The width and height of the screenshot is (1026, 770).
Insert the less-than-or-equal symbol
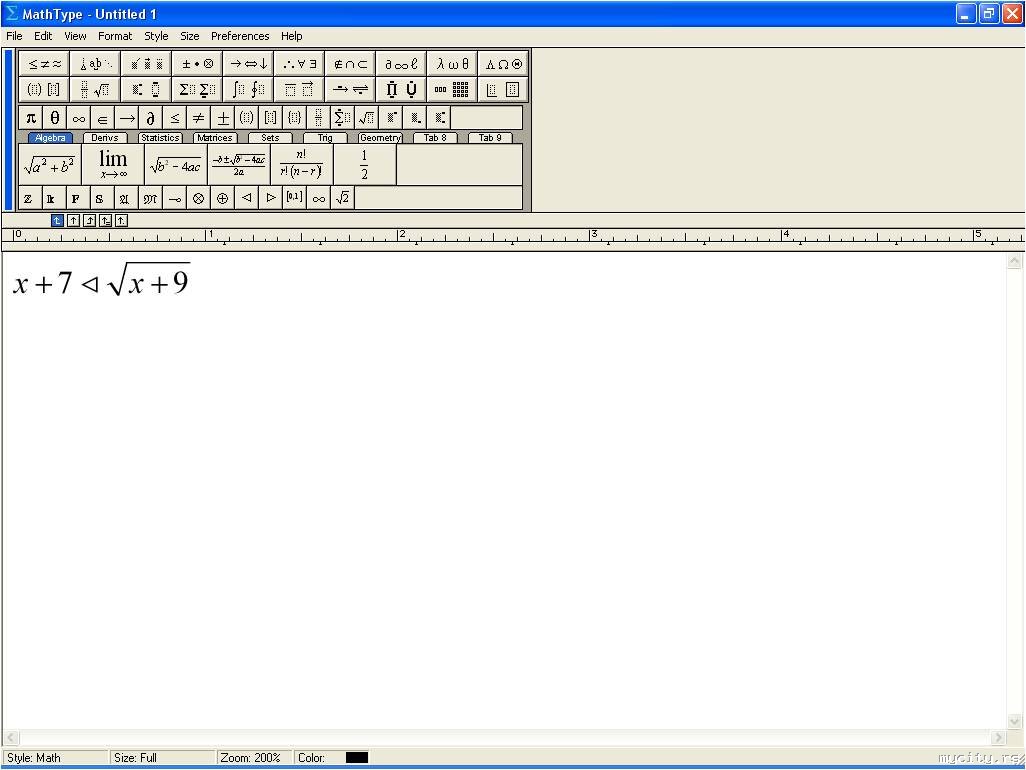click(175, 118)
